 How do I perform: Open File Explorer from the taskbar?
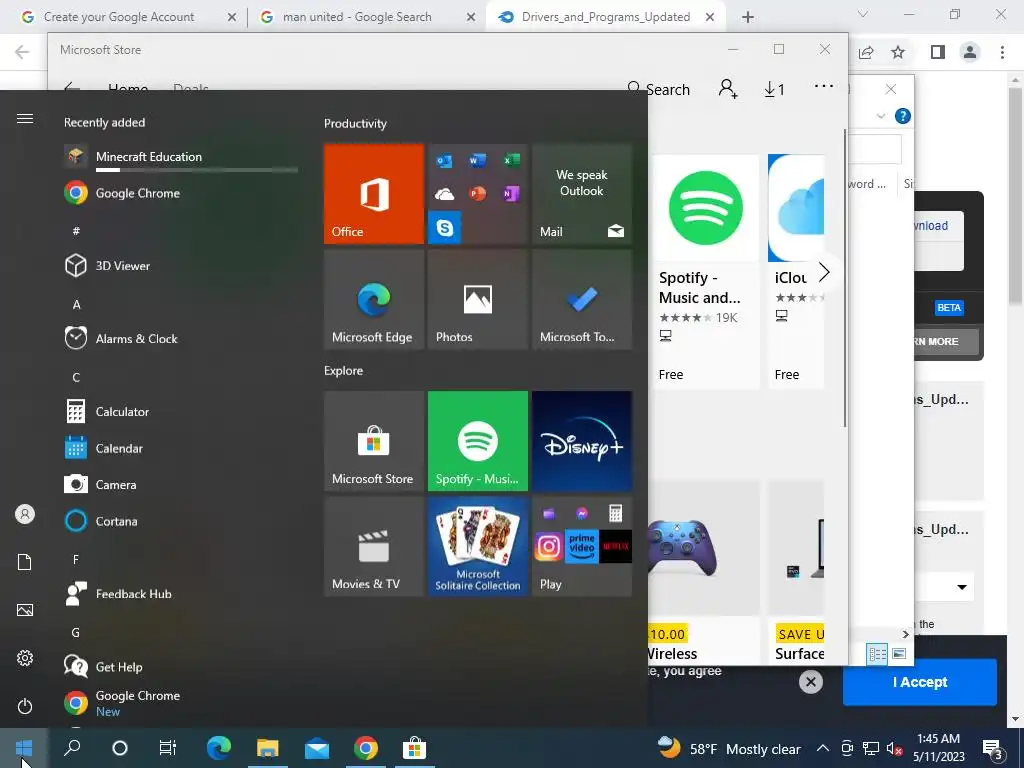pyautogui.click(x=267, y=748)
